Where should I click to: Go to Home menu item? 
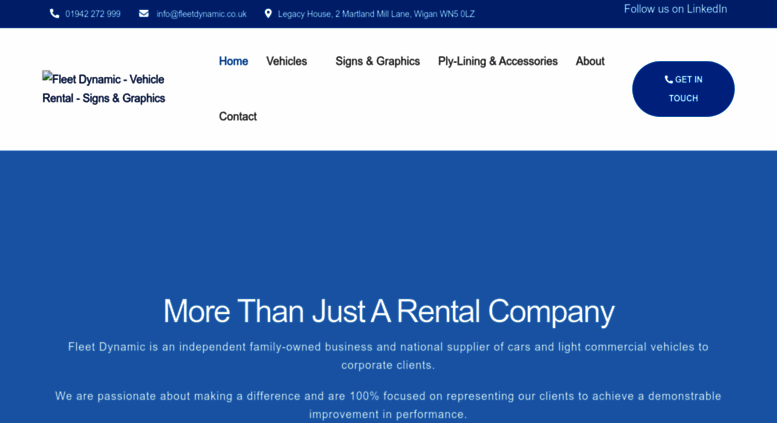pyautogui.click(x=233, y=61)
